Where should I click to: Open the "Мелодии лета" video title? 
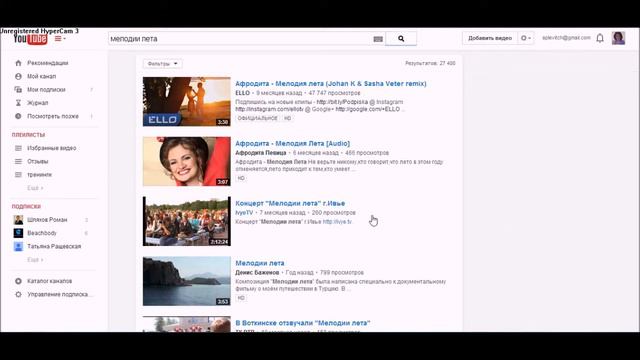pos(260,263)
